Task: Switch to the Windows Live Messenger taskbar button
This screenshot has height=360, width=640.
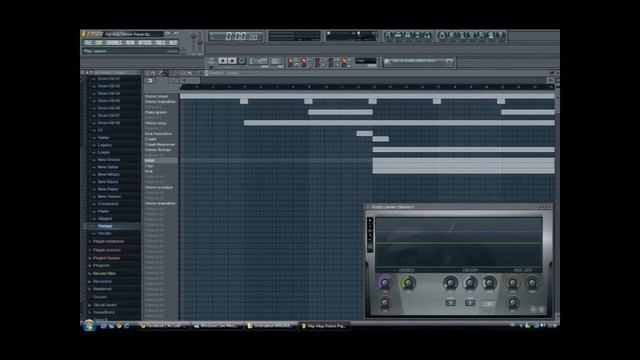Action: (x=217, y=326)
